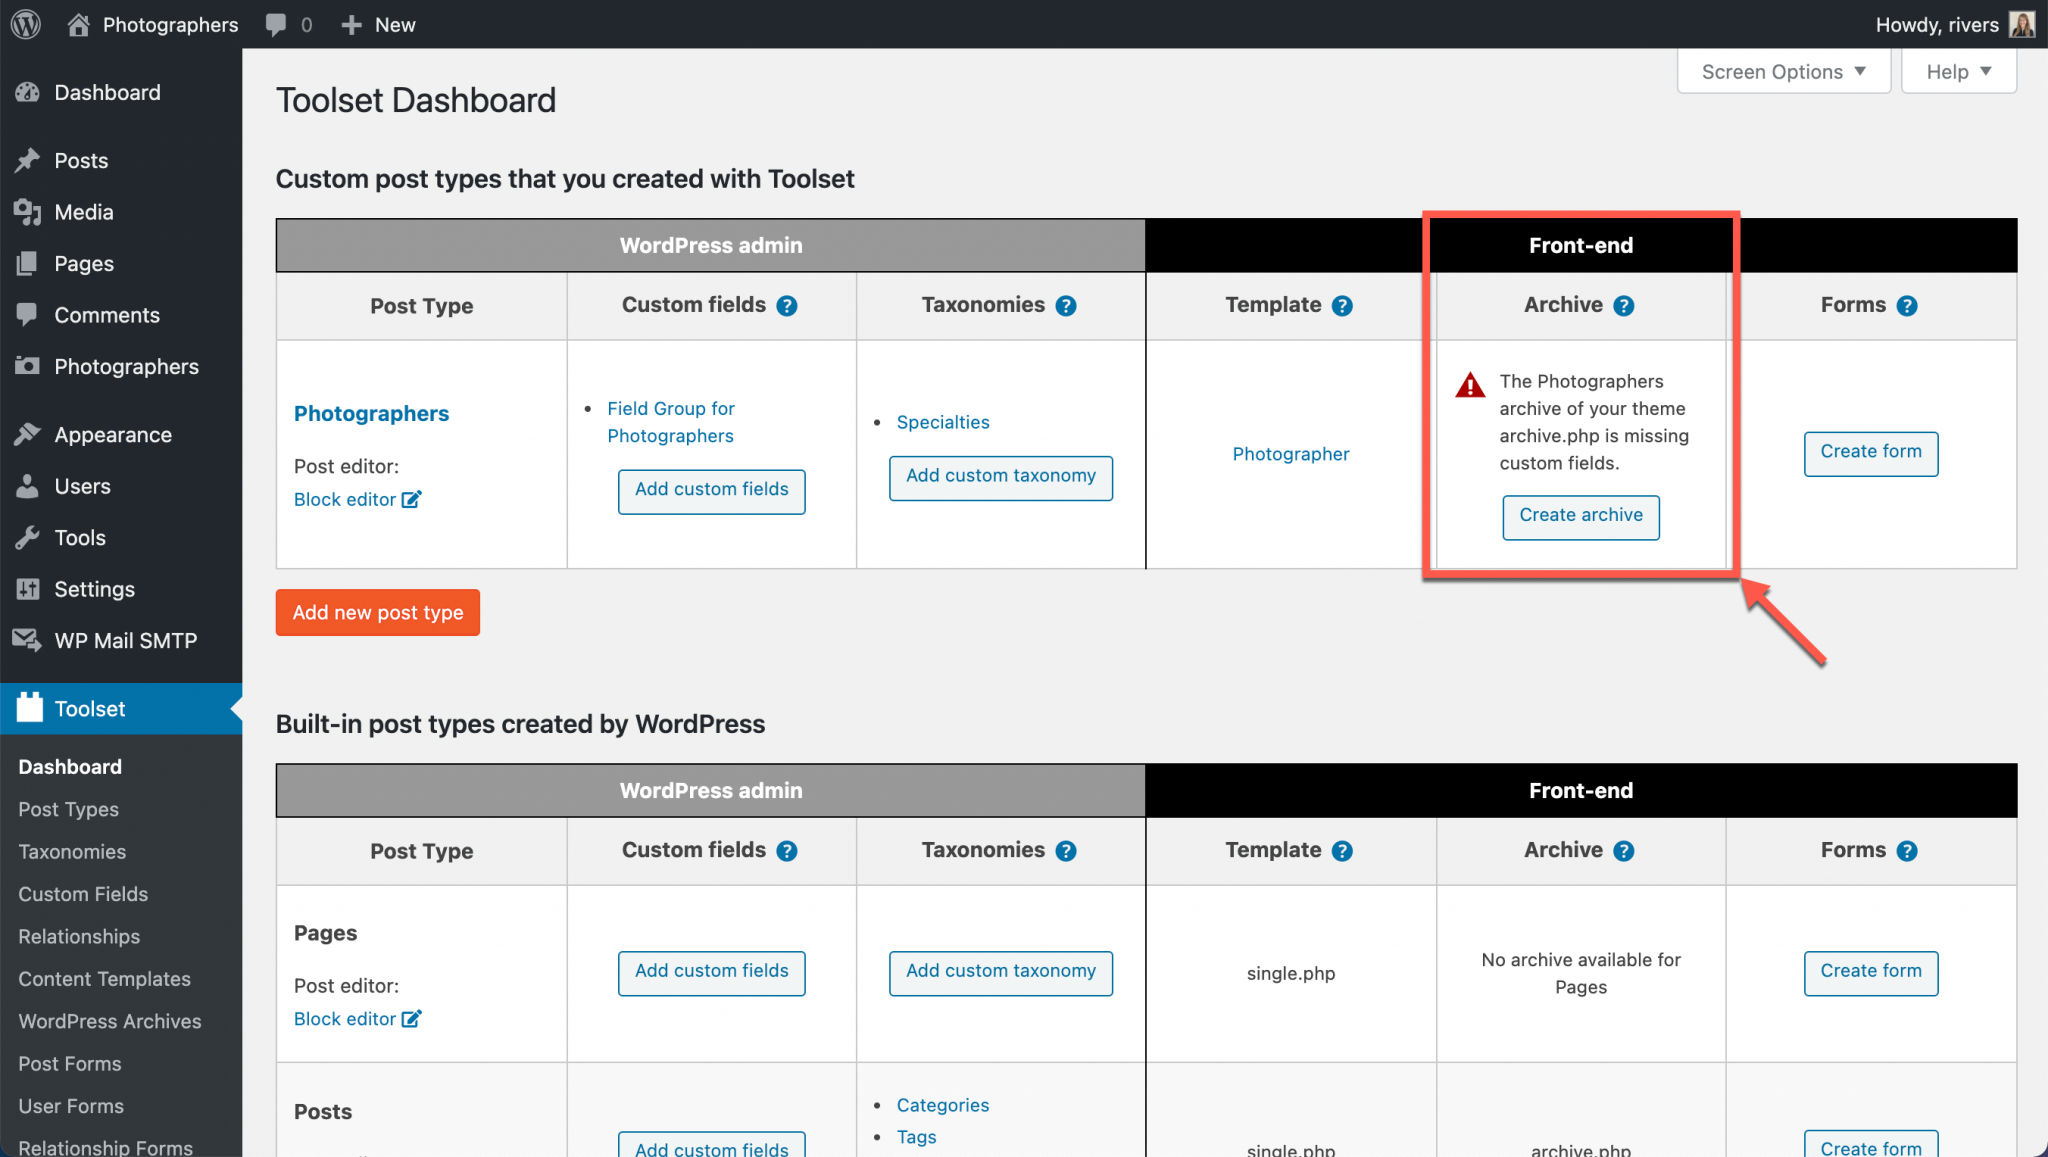Open the Specialties taxonomy link
Viewport: 2048px width, 1157px height.
click(943, 422)
